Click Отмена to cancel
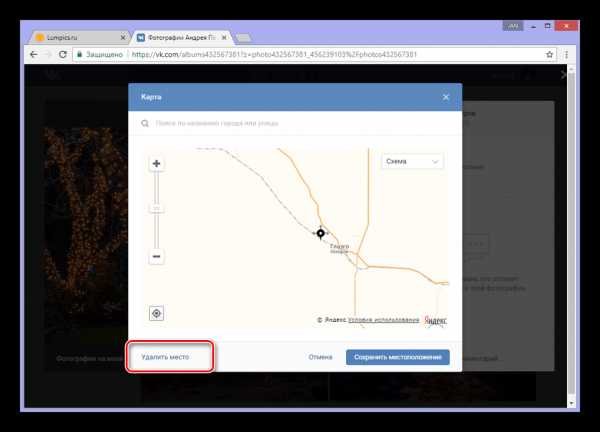The width and height of the screenshot is (600, 432). tap(320, 357)
